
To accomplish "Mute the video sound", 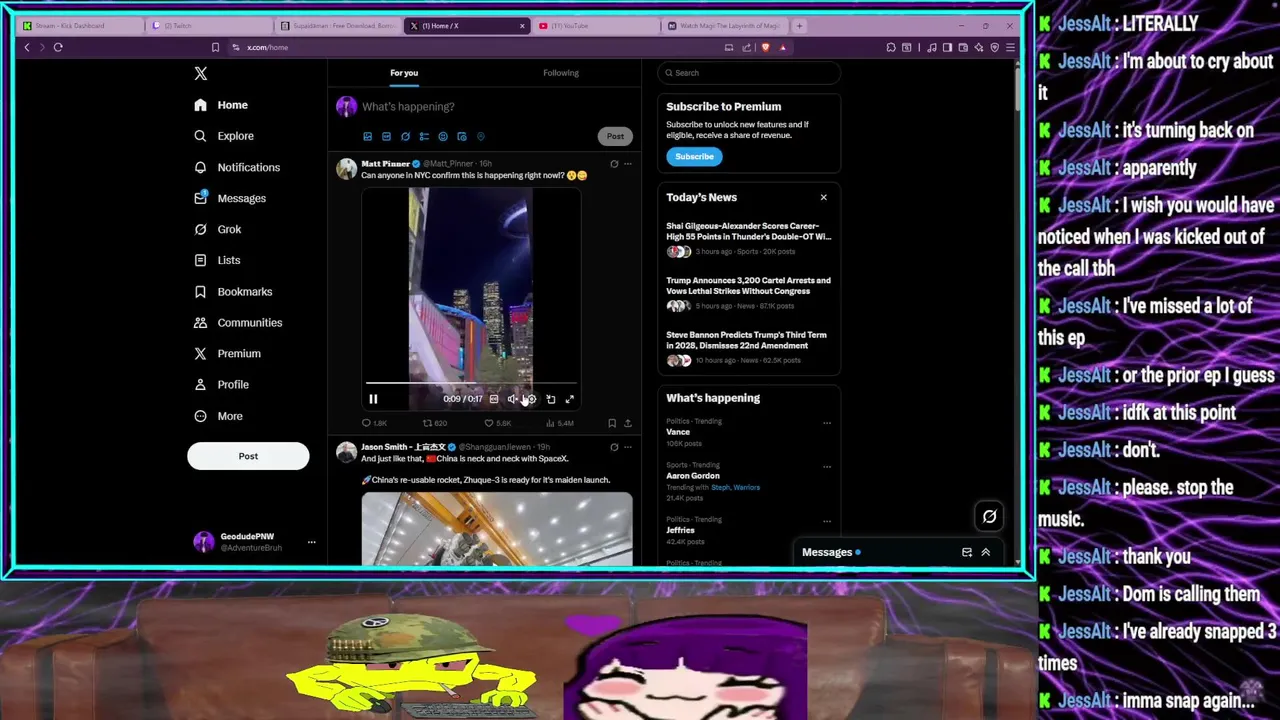I will click(512, 399).
